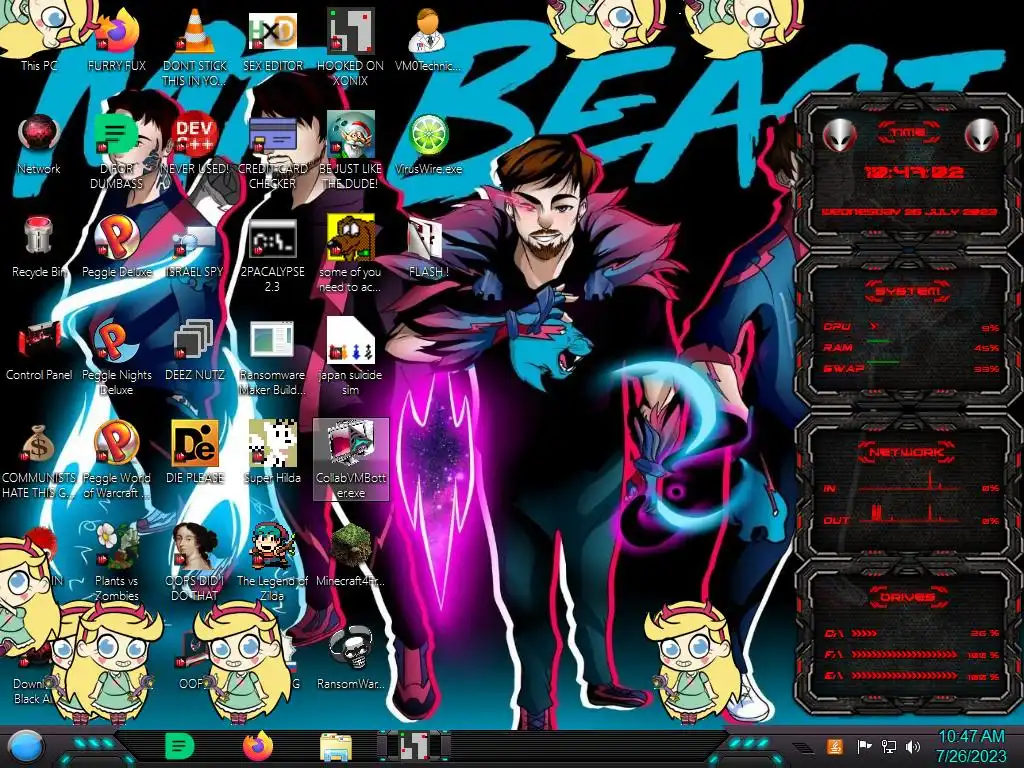1024x768 pixels.
Task: Open volume speaker tray icon
Action: pyautogui.click(x=913, y=746)
